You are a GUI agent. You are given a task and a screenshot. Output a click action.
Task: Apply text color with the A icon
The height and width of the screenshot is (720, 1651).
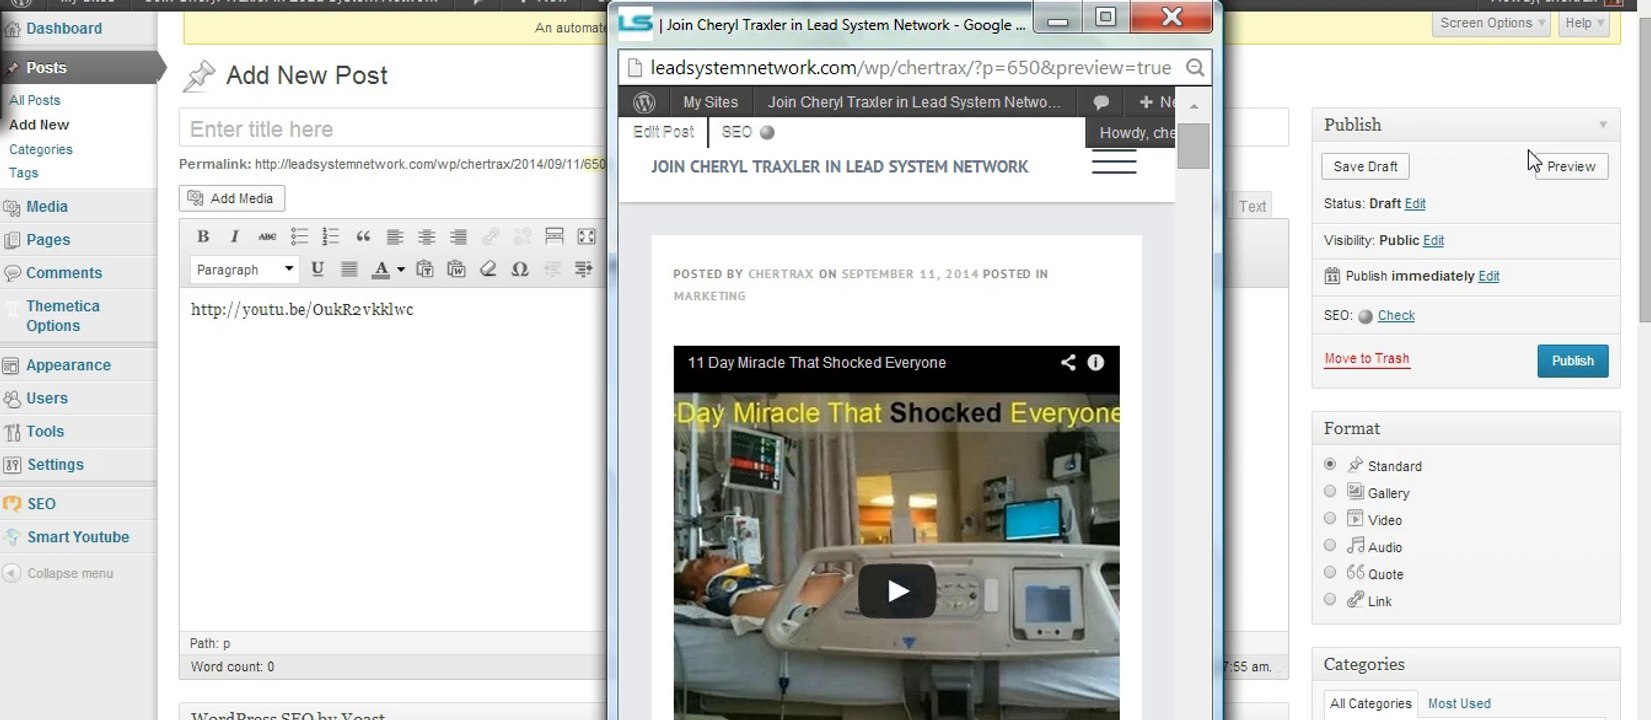coord(380,269)
